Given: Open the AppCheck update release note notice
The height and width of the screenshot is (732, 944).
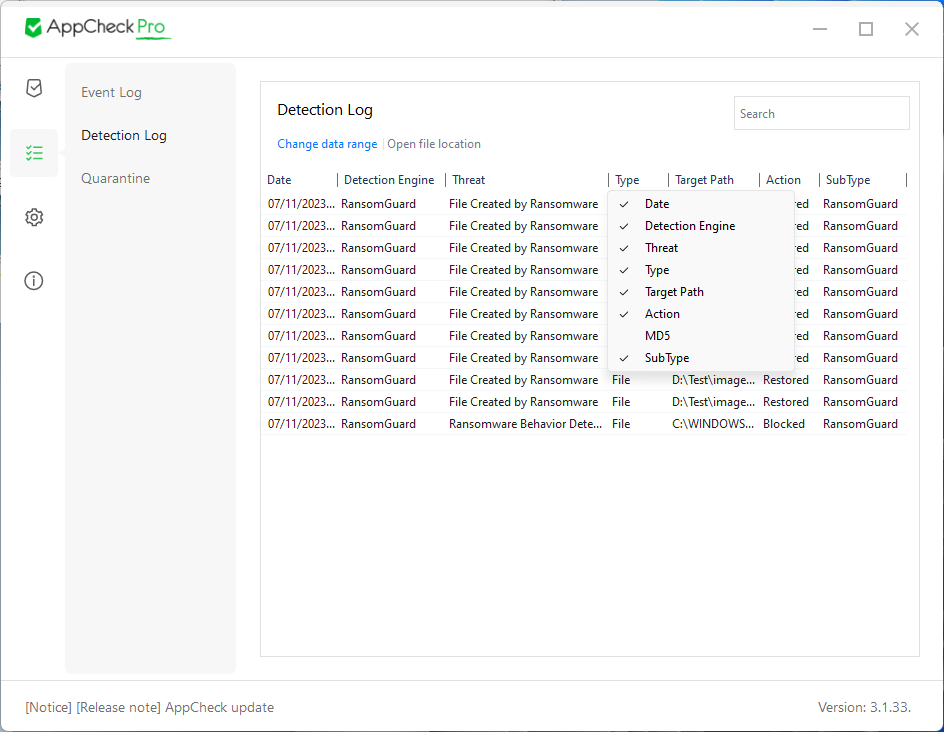Looking at the screenshot, I should pos(150,707).
